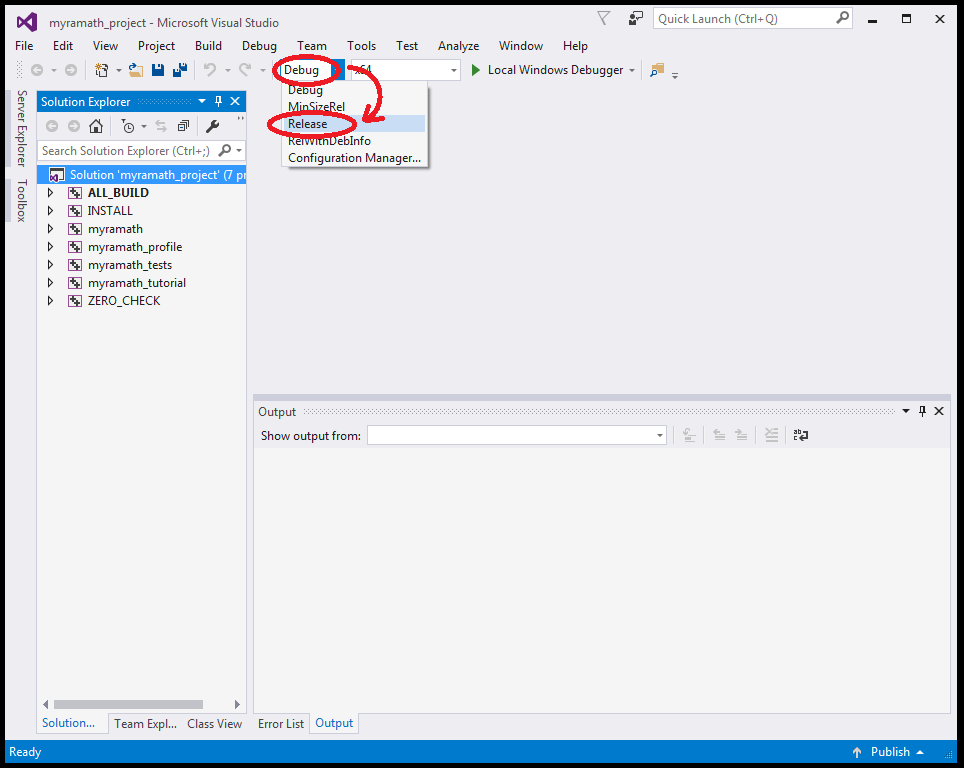Click Clear All icon in Output toolbar
The image size is (964, 768).
point(772,435)
